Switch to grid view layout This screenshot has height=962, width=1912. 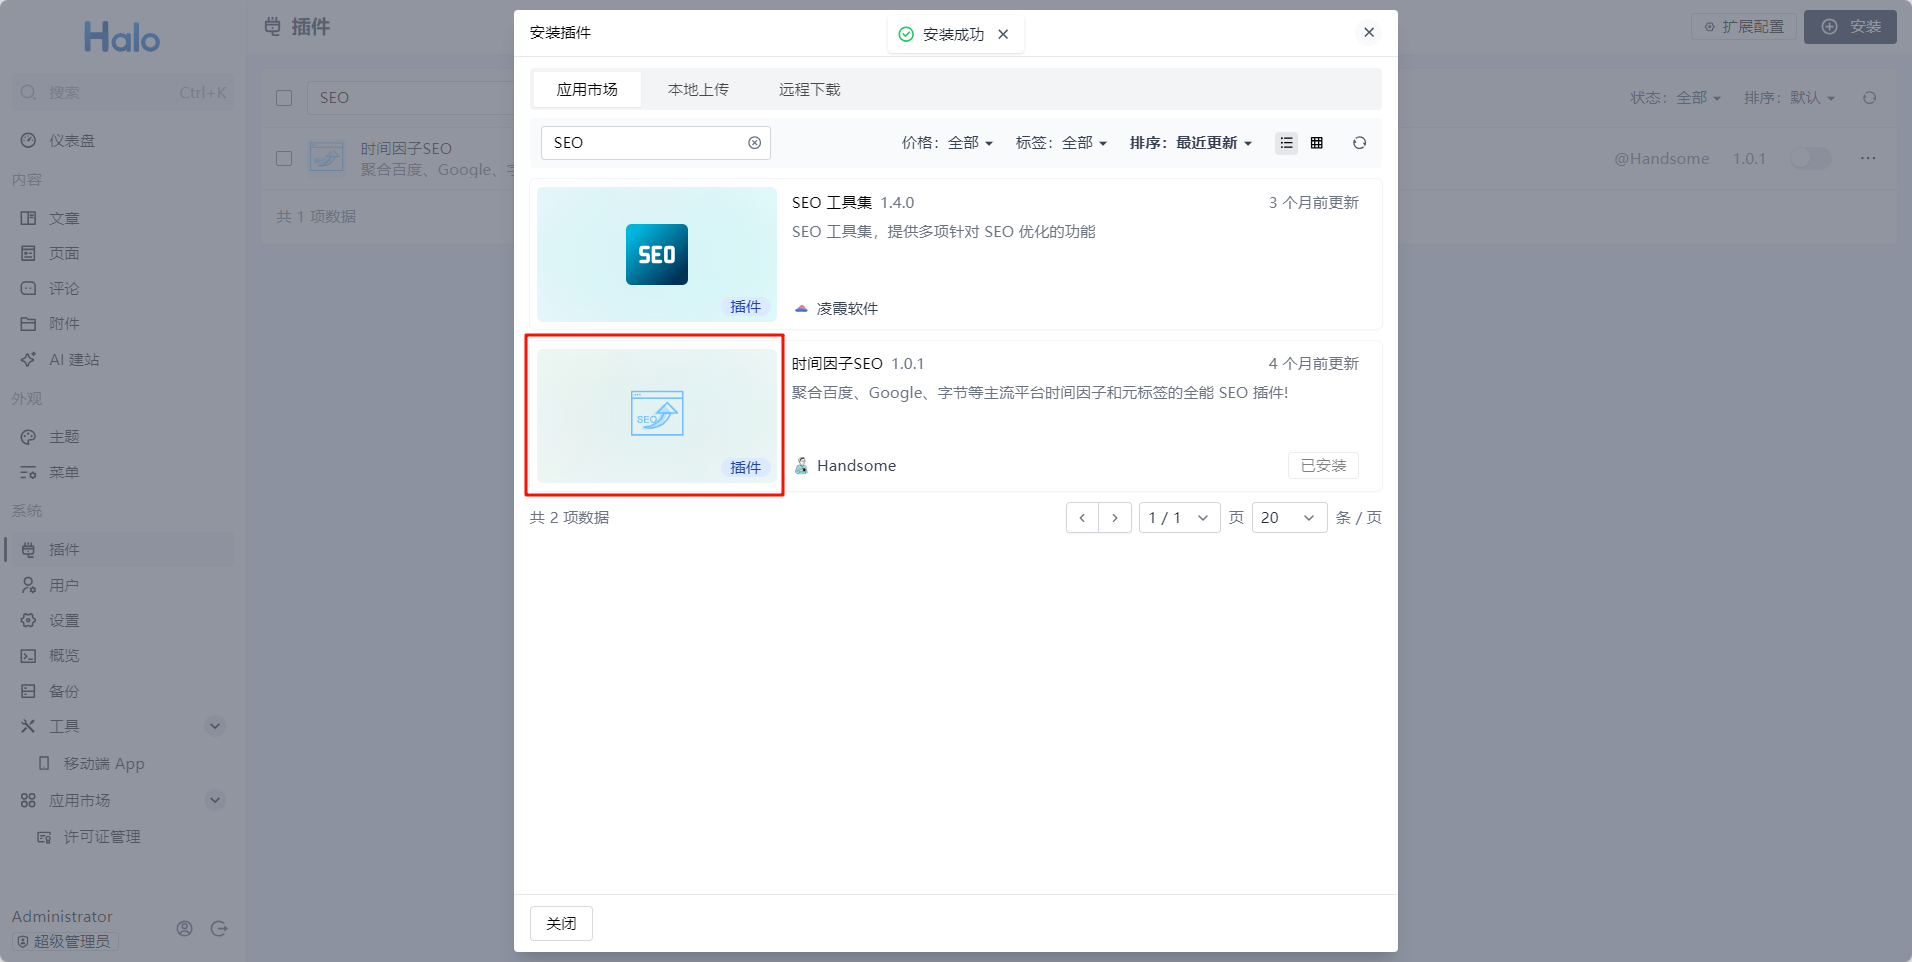click(1316, 143)
